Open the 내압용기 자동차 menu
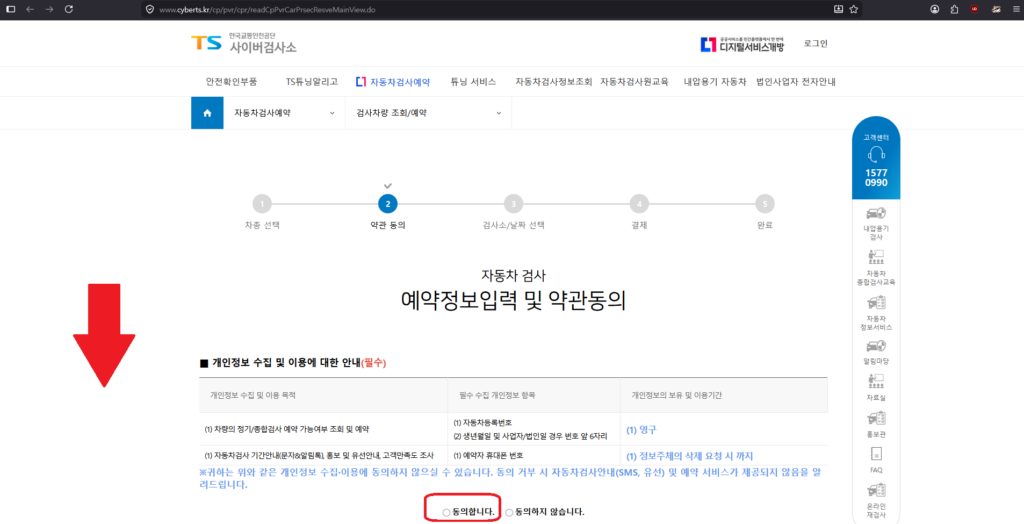 point(714,82)
